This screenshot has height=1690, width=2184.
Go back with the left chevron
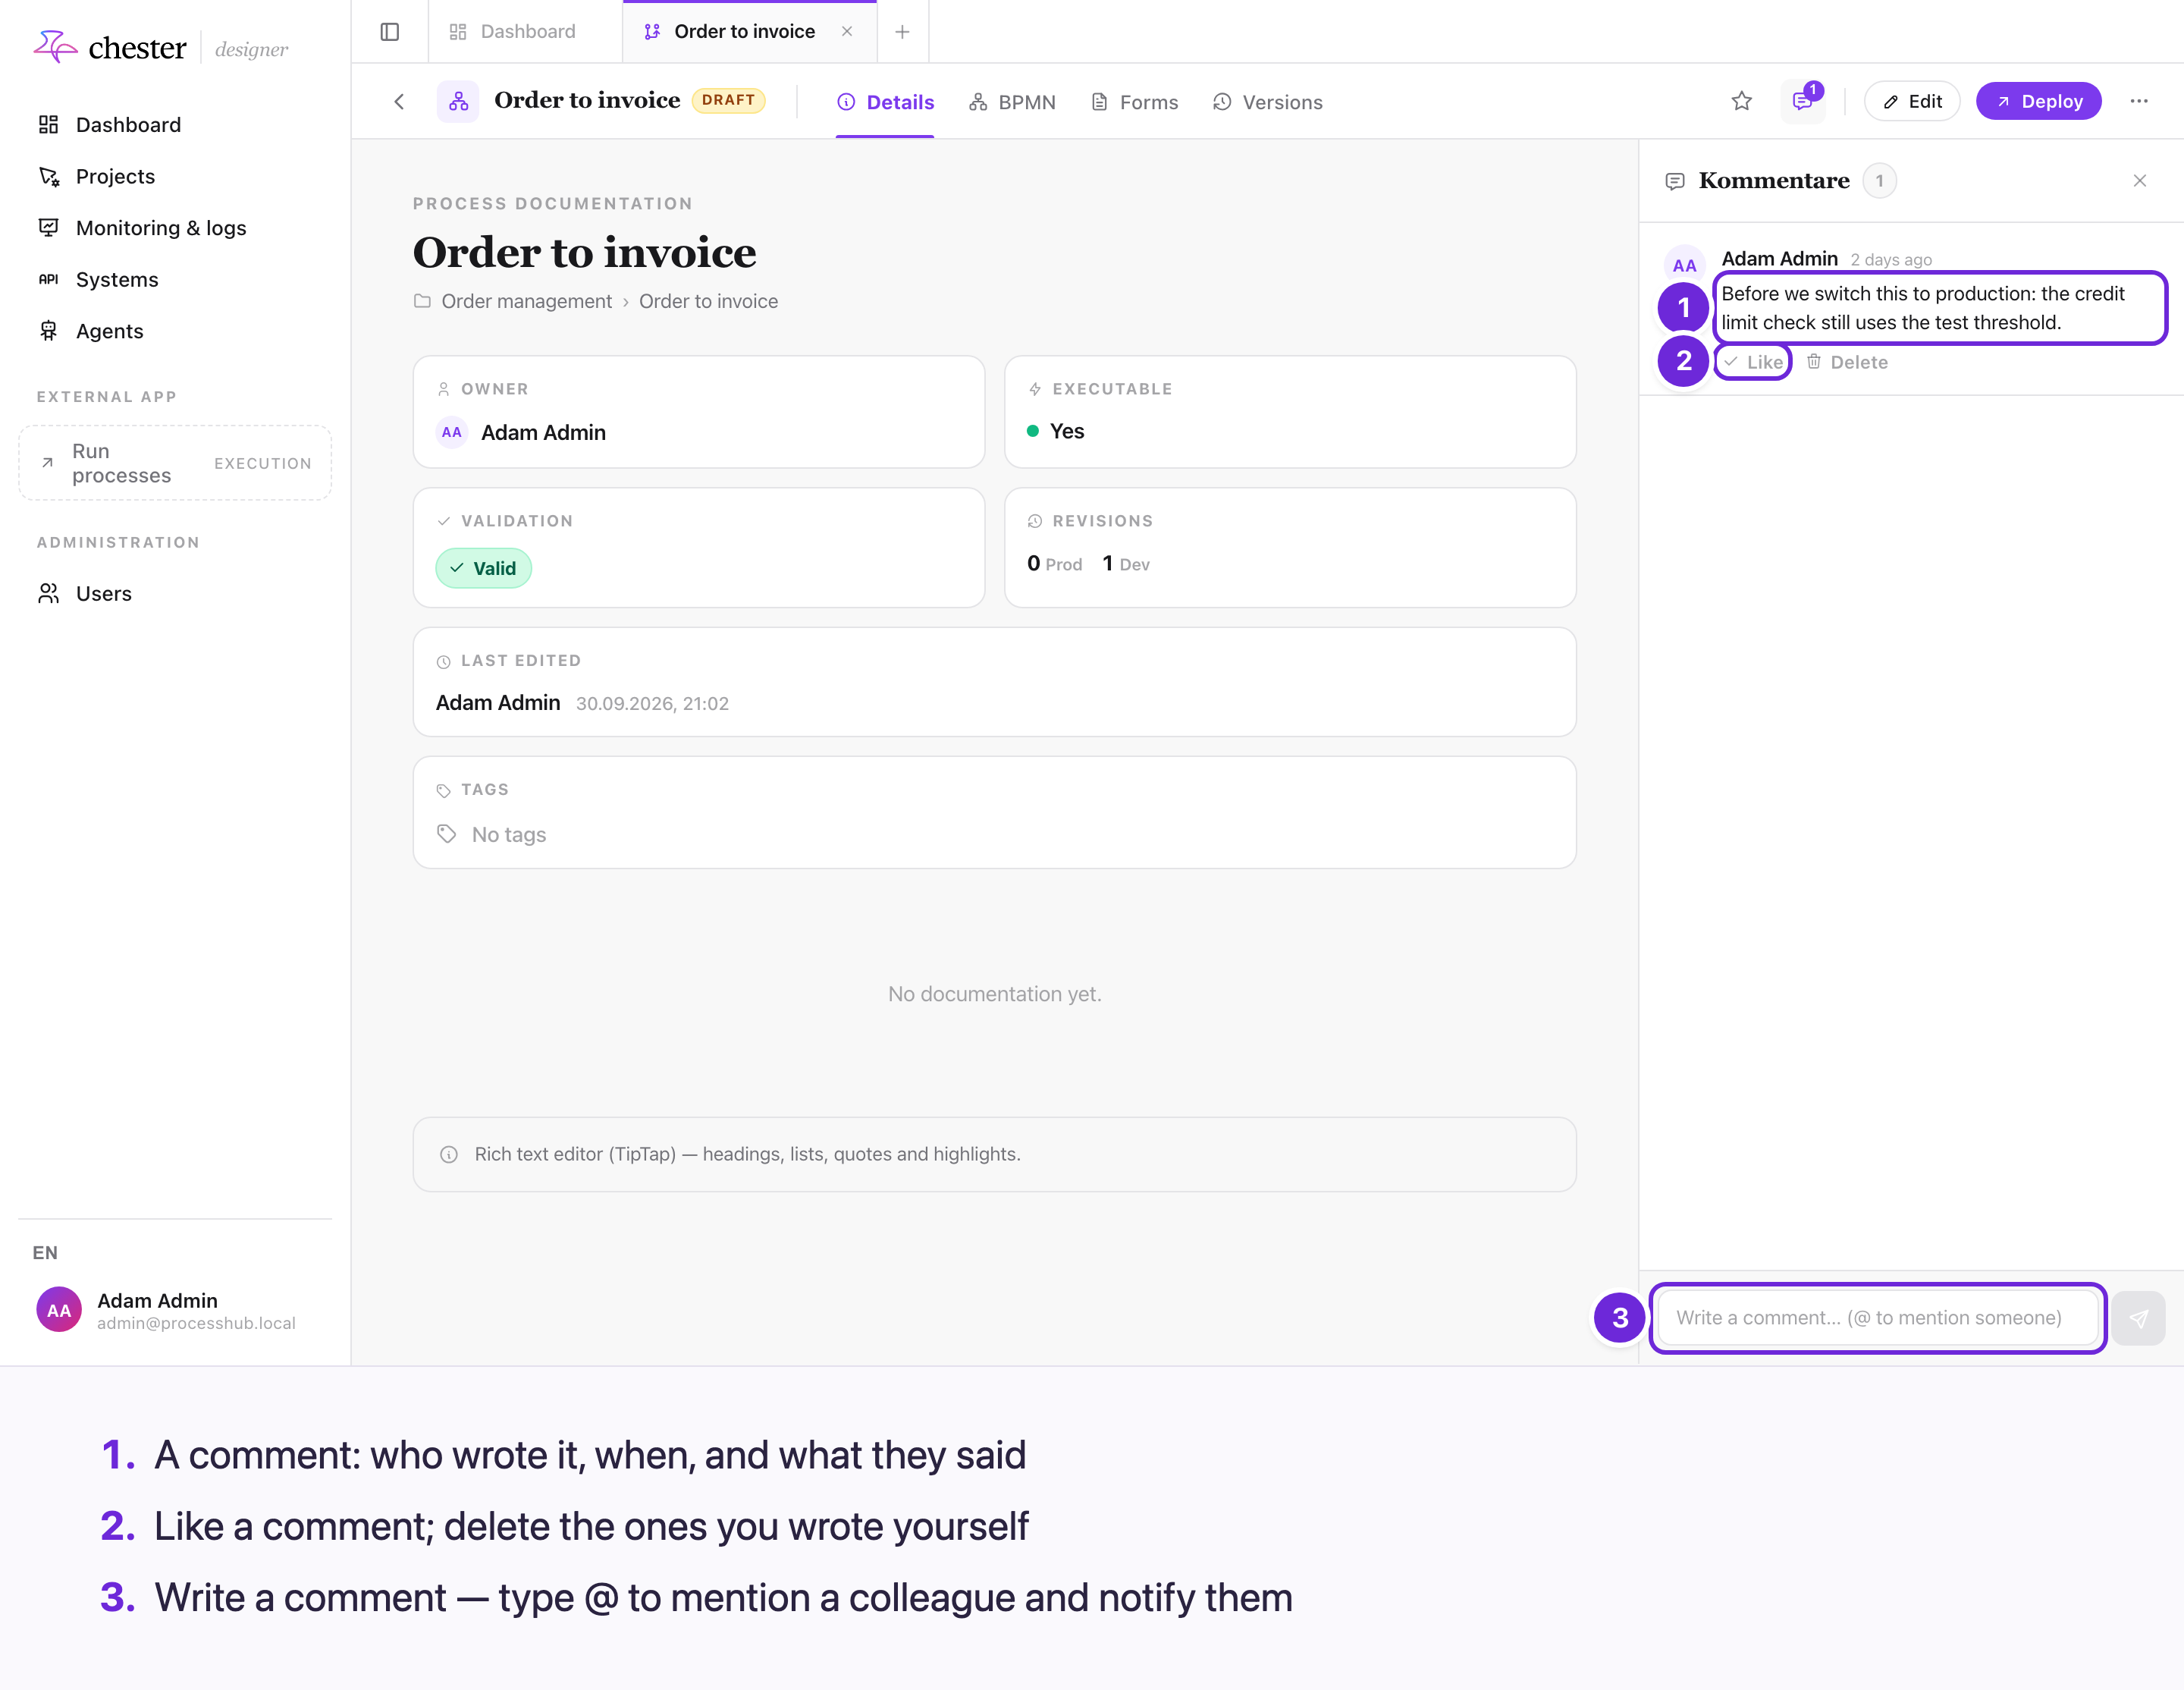click(x=399, y=102)
